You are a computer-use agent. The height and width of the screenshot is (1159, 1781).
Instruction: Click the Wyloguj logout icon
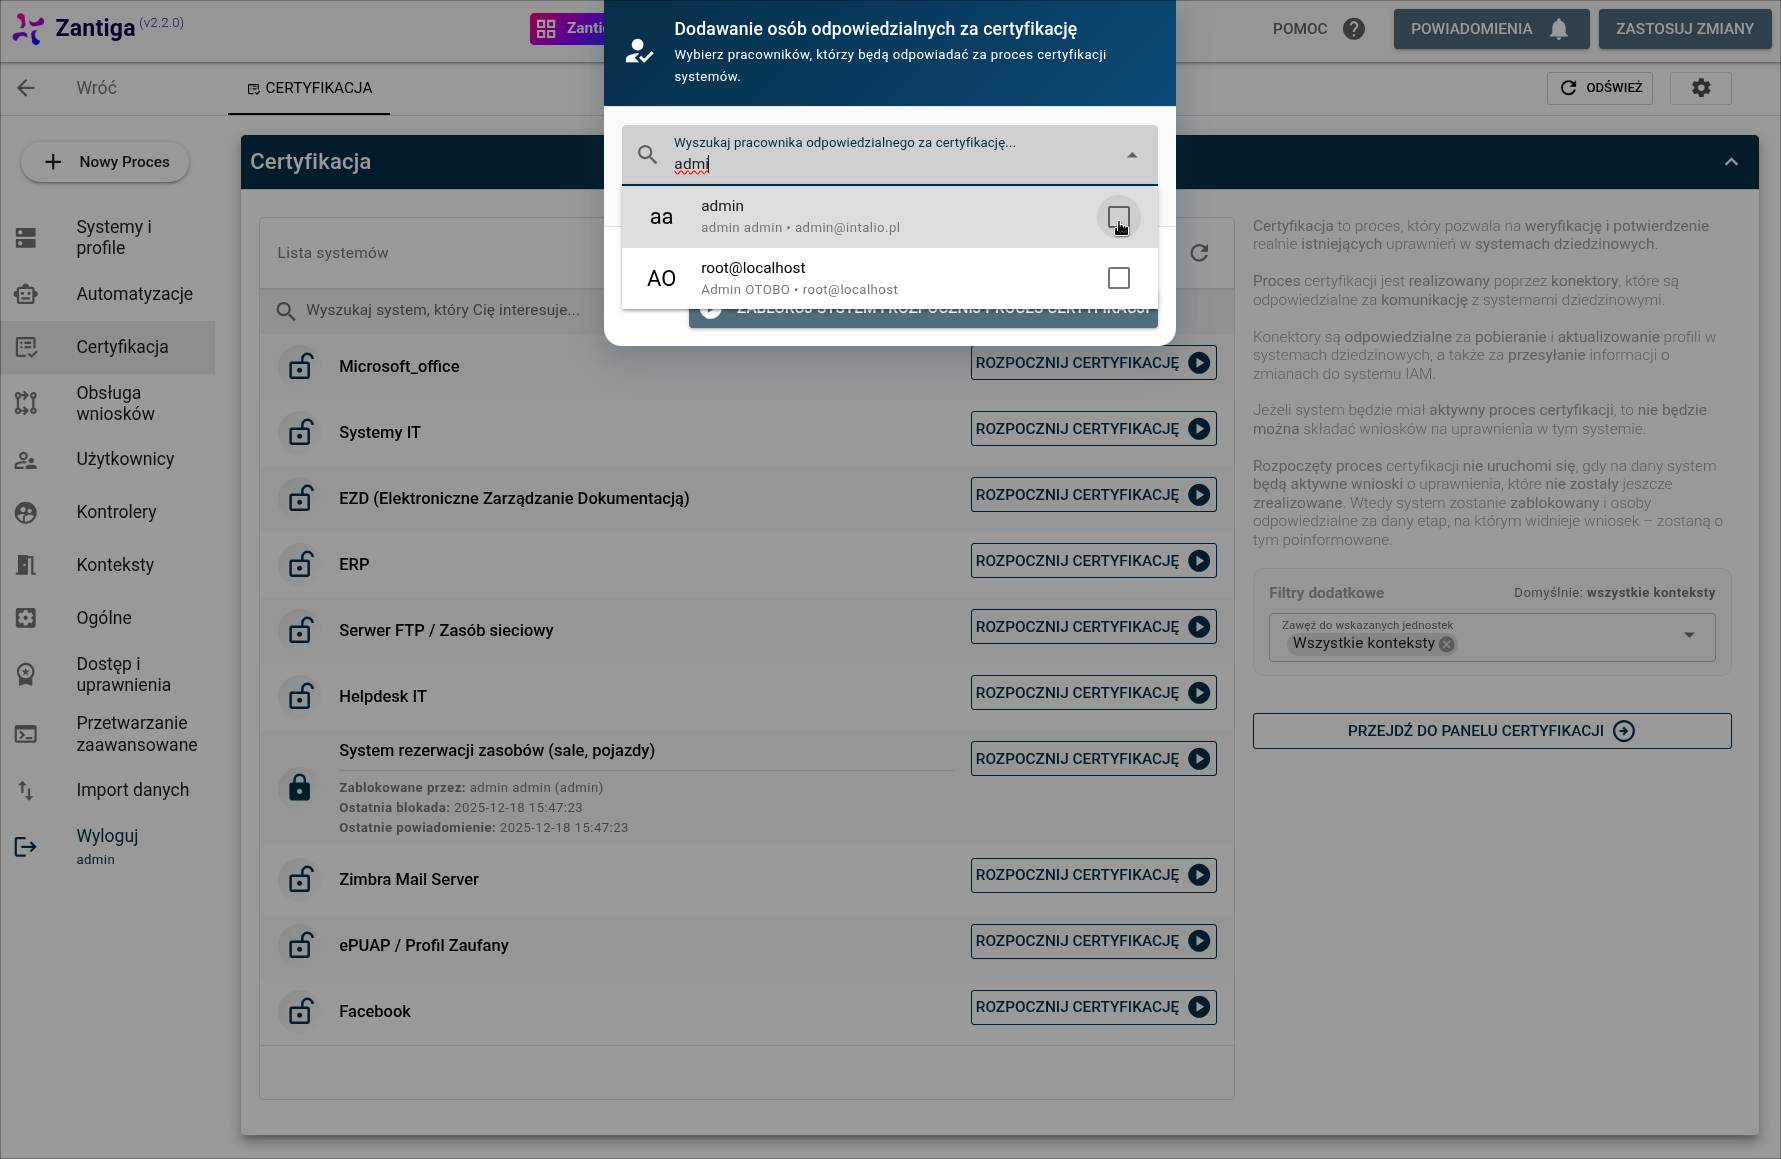26,847
